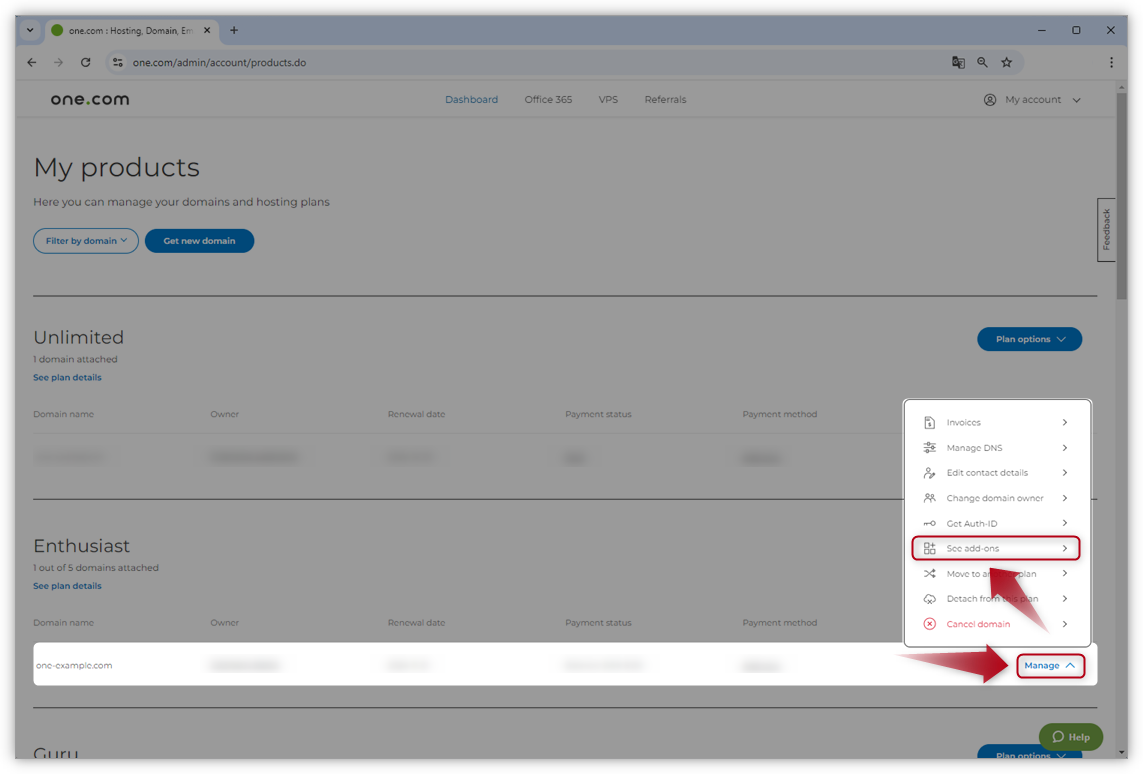Screen dimensions: 1143x774
Task: Open the Filter by domain dropdown
Action: pos(86,241)
